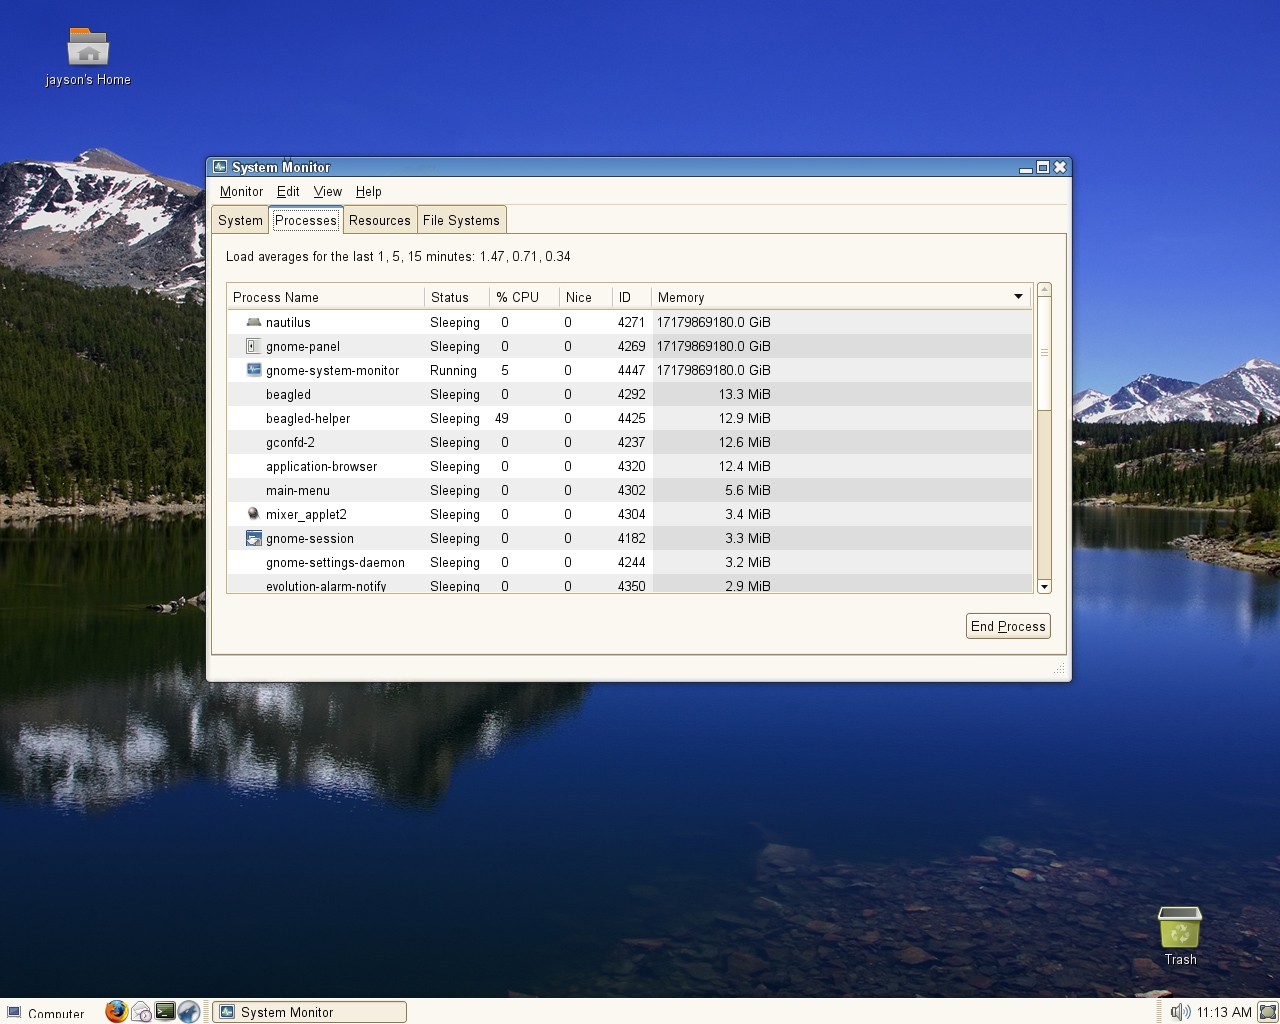1280x1024 pixels.
Task: Sort by the % CPU column header
Action: coord(524,297)
